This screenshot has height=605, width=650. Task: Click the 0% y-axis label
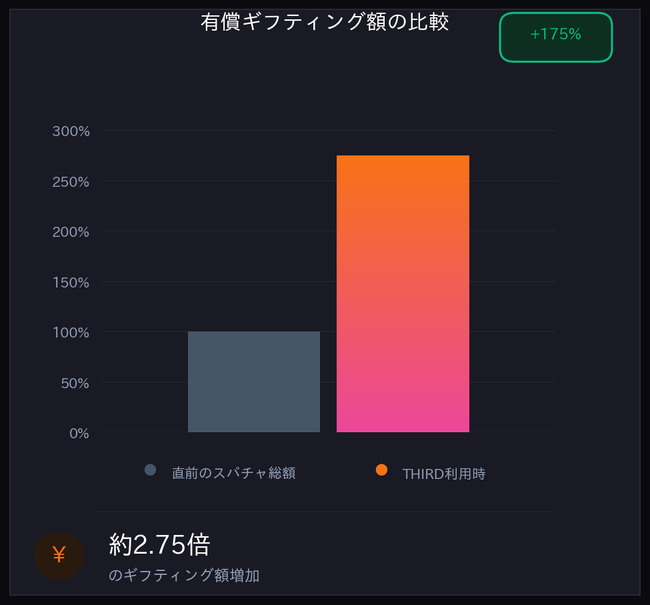tap(78, 433)
